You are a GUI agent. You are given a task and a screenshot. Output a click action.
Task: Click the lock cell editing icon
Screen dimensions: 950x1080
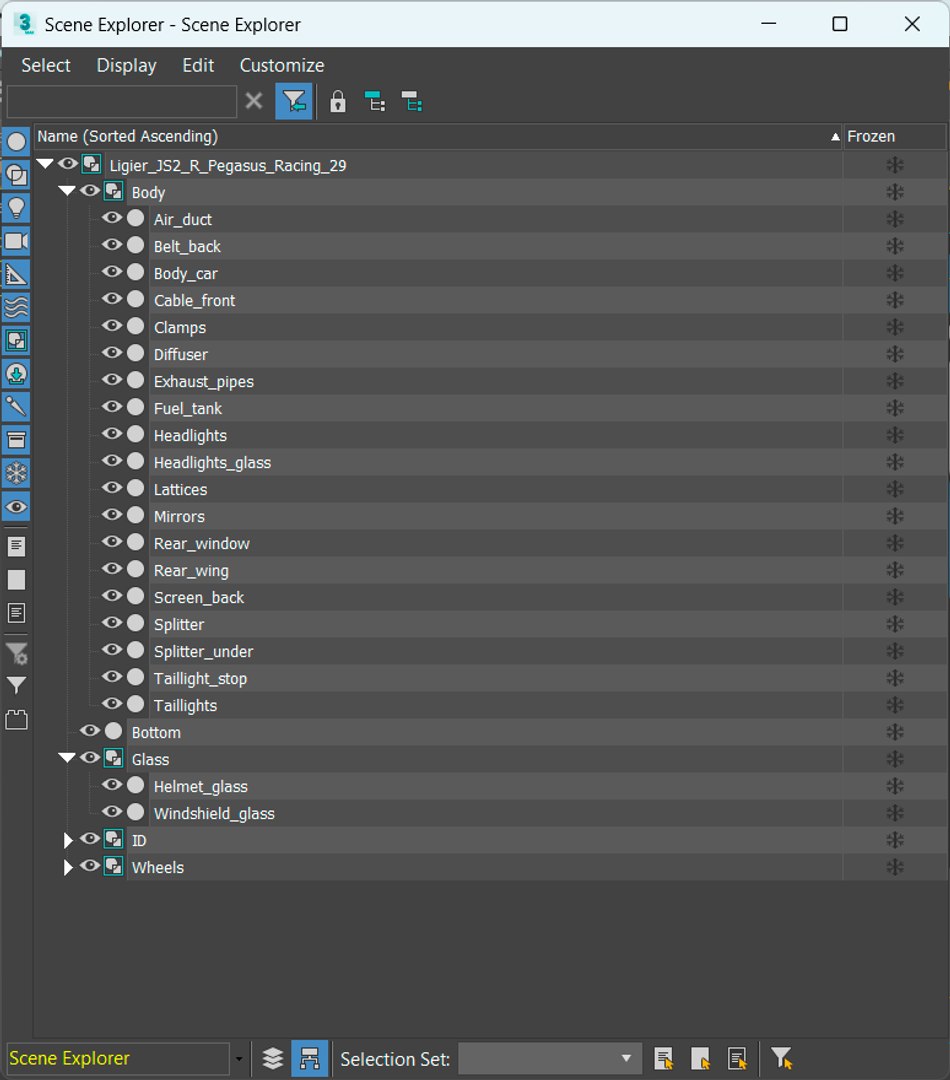pyautogui.click(x=338, y=102)
